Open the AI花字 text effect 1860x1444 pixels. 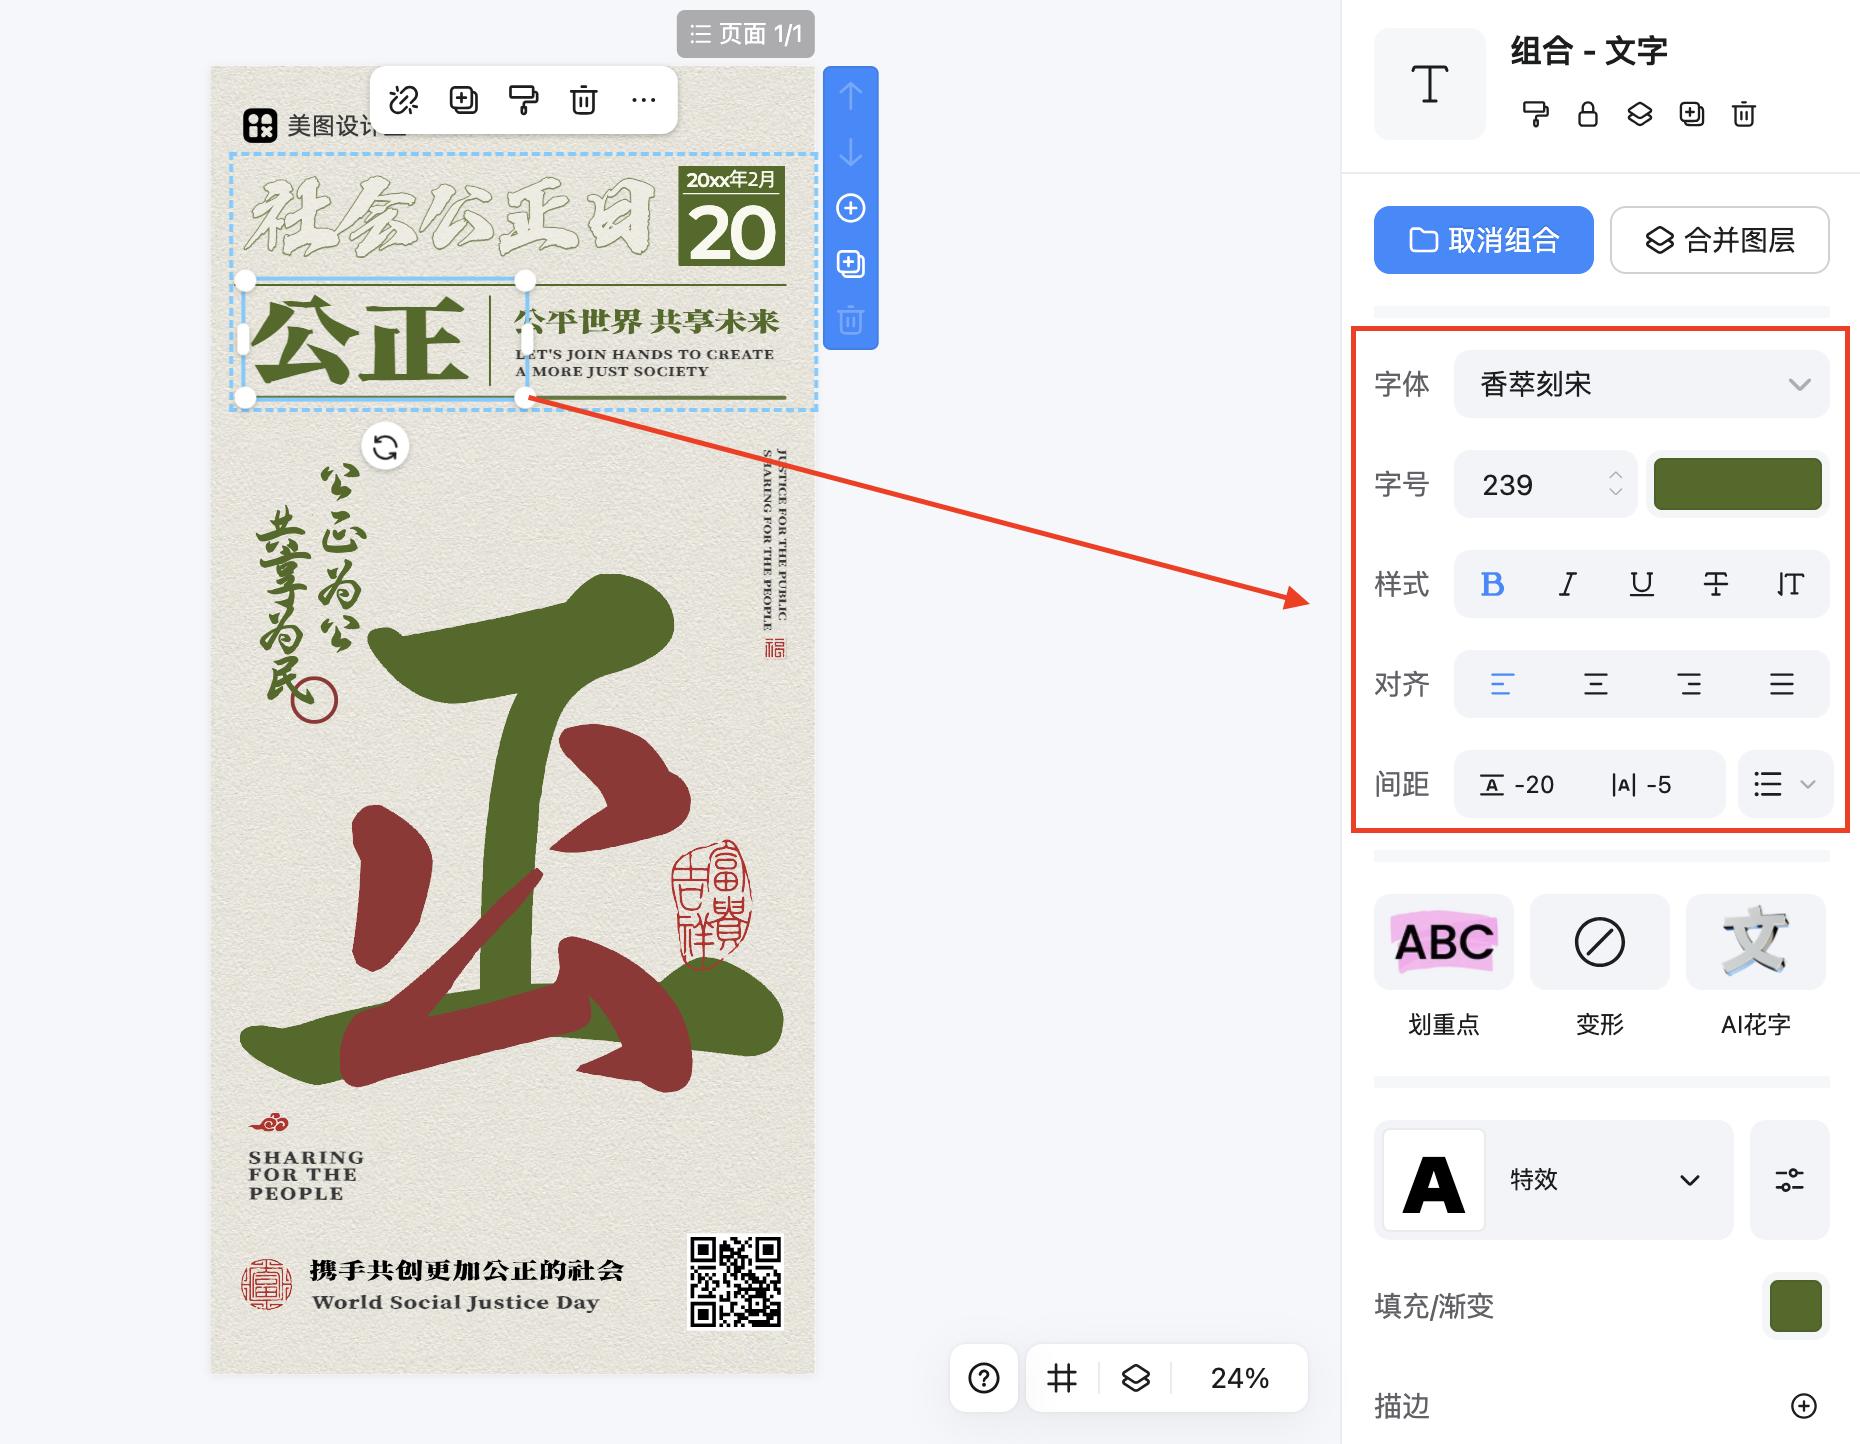click(1755, 941)
